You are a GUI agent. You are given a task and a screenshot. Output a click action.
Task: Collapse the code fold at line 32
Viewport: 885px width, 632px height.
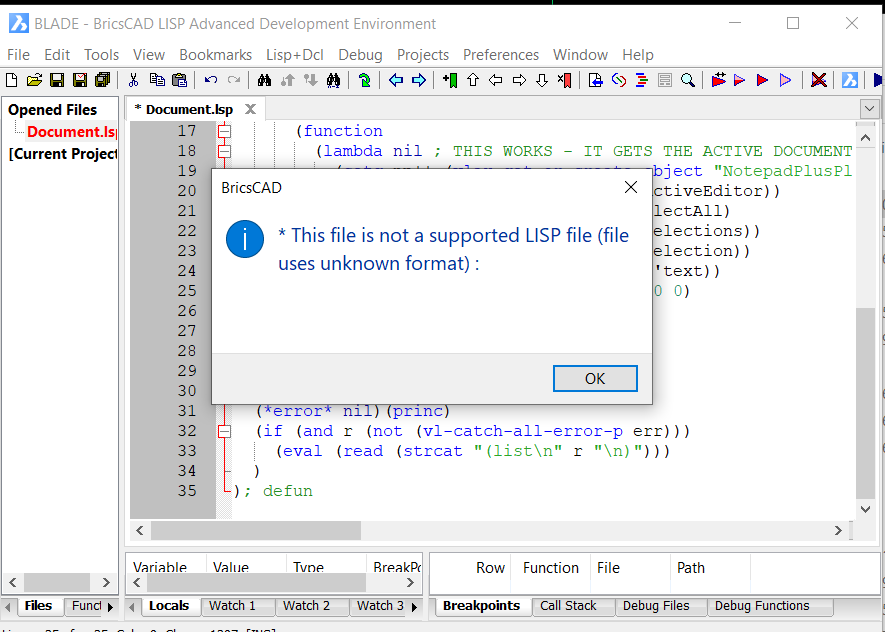pos(225,431)
